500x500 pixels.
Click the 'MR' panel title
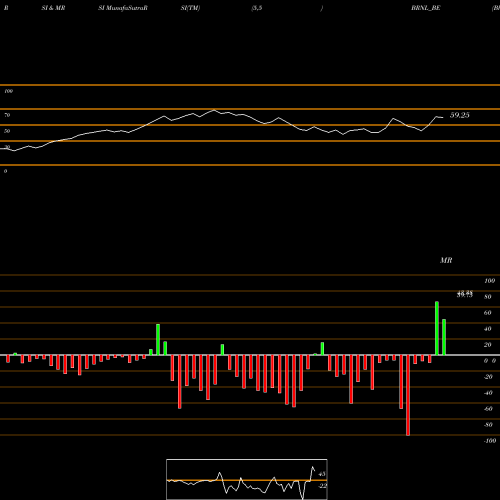pos(446,260)
